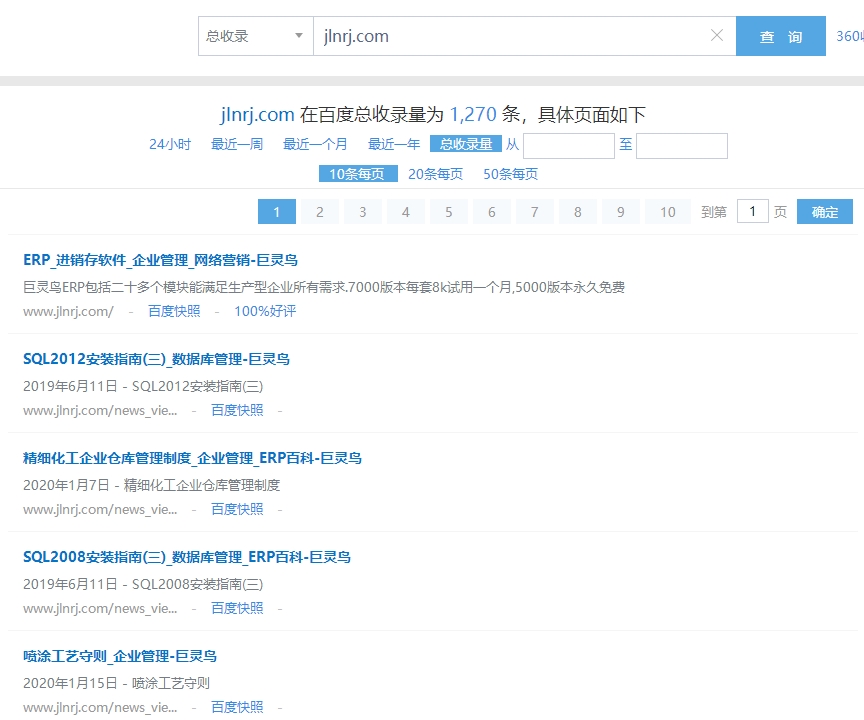Open the ERP_进销存软件 result title link
This screenshot has height=720, width=864.
(160, 260)
